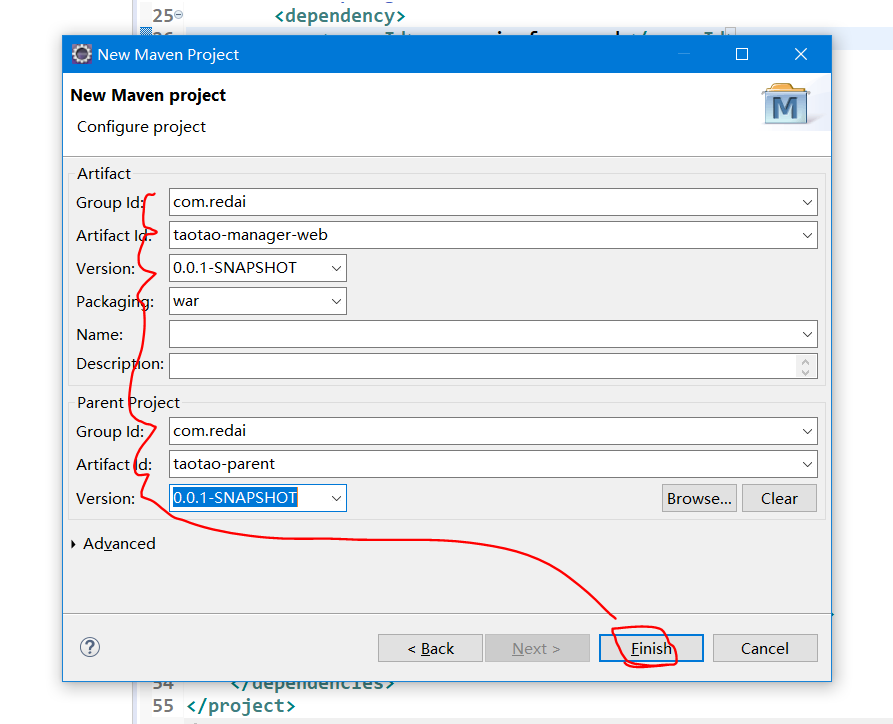The width and height of the screenshot is (893, 724).
Task: Click the Maven M wizard banner icon
Action: [786, 105]
